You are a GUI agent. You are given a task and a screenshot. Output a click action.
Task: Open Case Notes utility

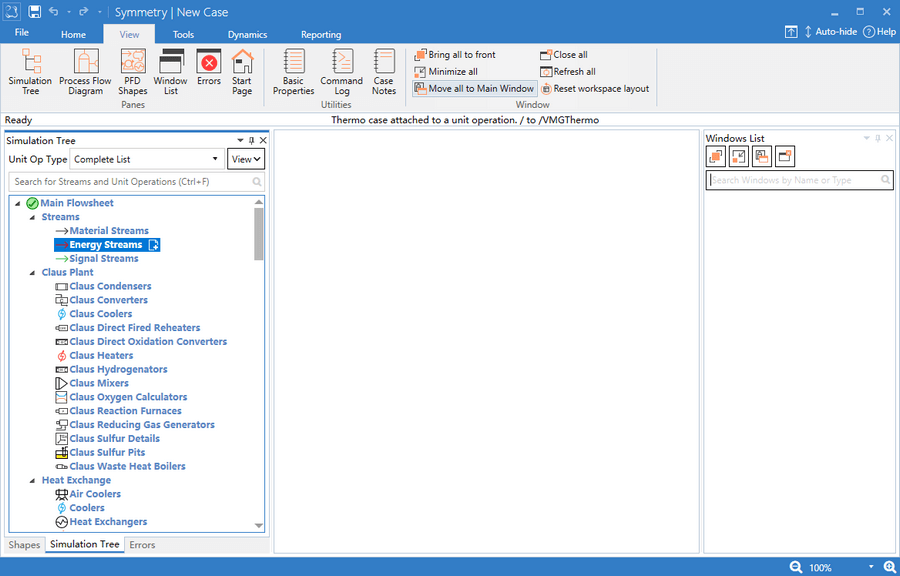click(x=384, y=71)
